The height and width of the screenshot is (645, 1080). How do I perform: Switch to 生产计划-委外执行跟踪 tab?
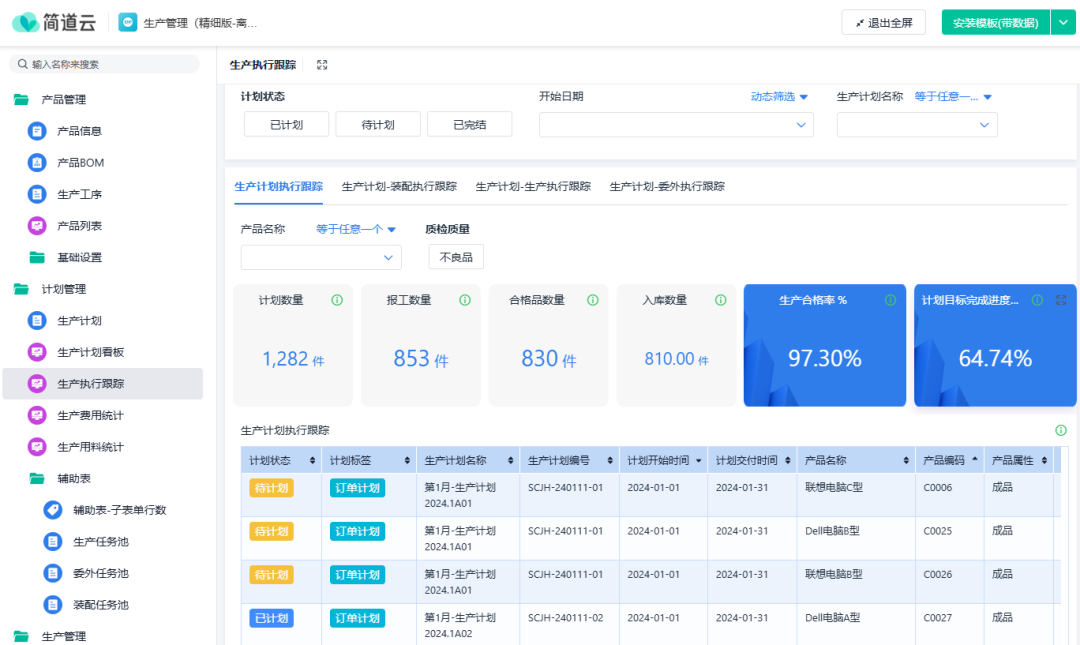667,186
